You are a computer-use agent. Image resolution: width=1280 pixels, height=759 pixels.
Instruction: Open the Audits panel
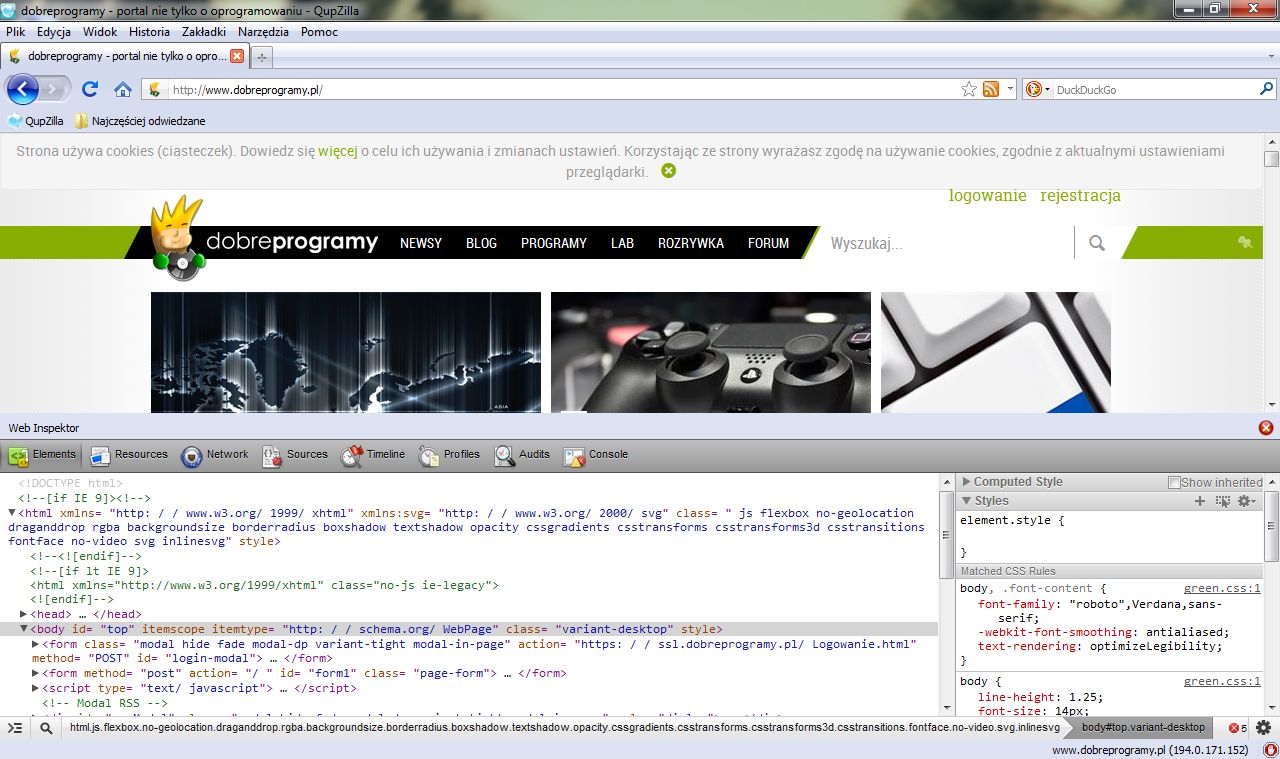pos(522,455)
